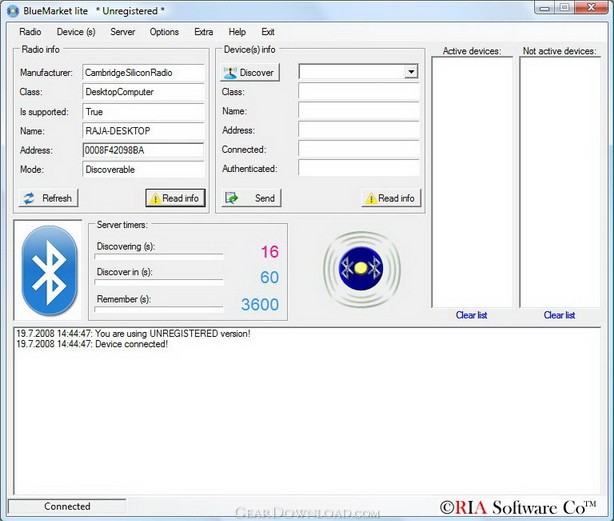Click the Connected status bar entry
Screen dimensions: 614x521
(67, 507)
